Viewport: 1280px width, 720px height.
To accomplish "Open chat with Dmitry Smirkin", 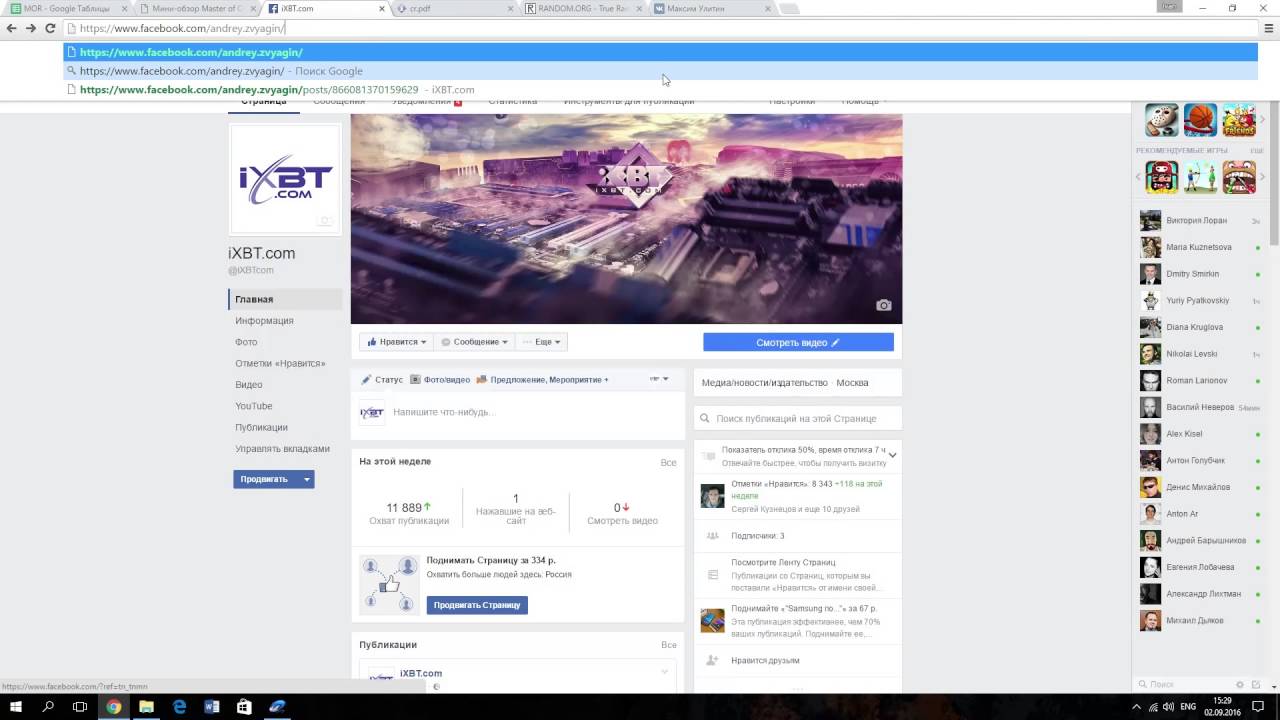I will [x=1200, y=274].
